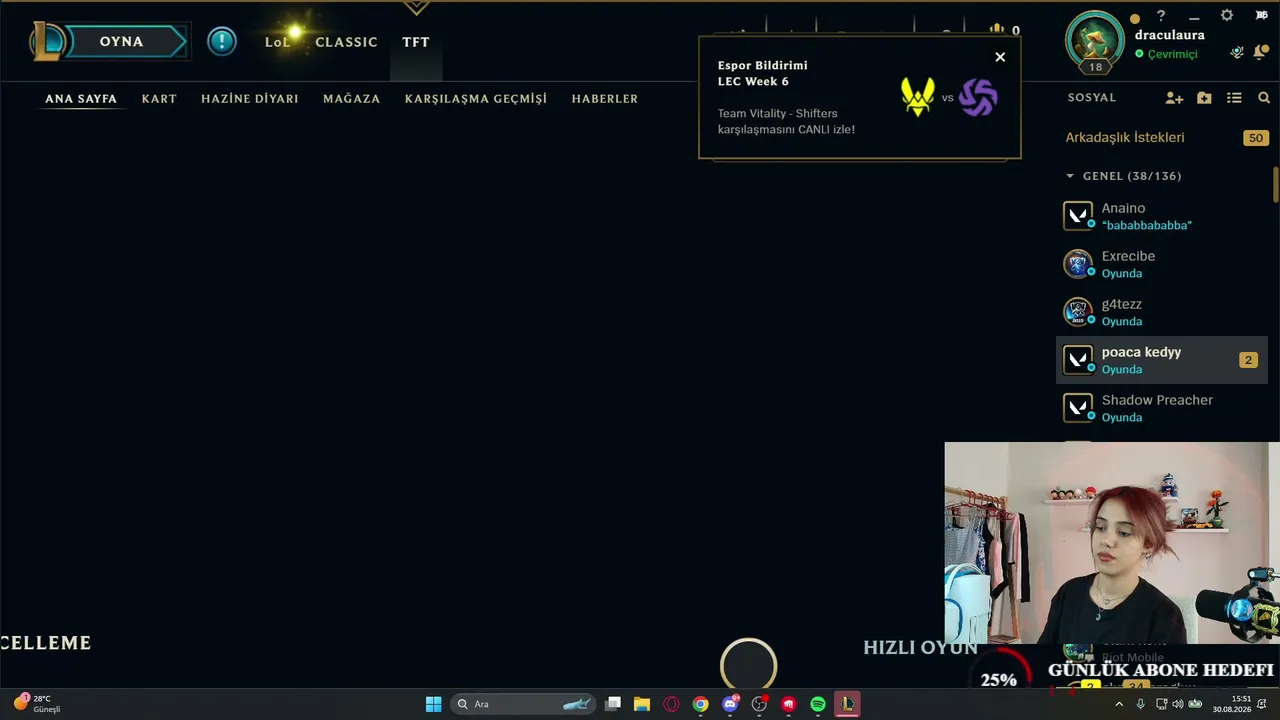
Task: Click the HIZLI OYUN quick play label
Action: click(x=920, y=647)
